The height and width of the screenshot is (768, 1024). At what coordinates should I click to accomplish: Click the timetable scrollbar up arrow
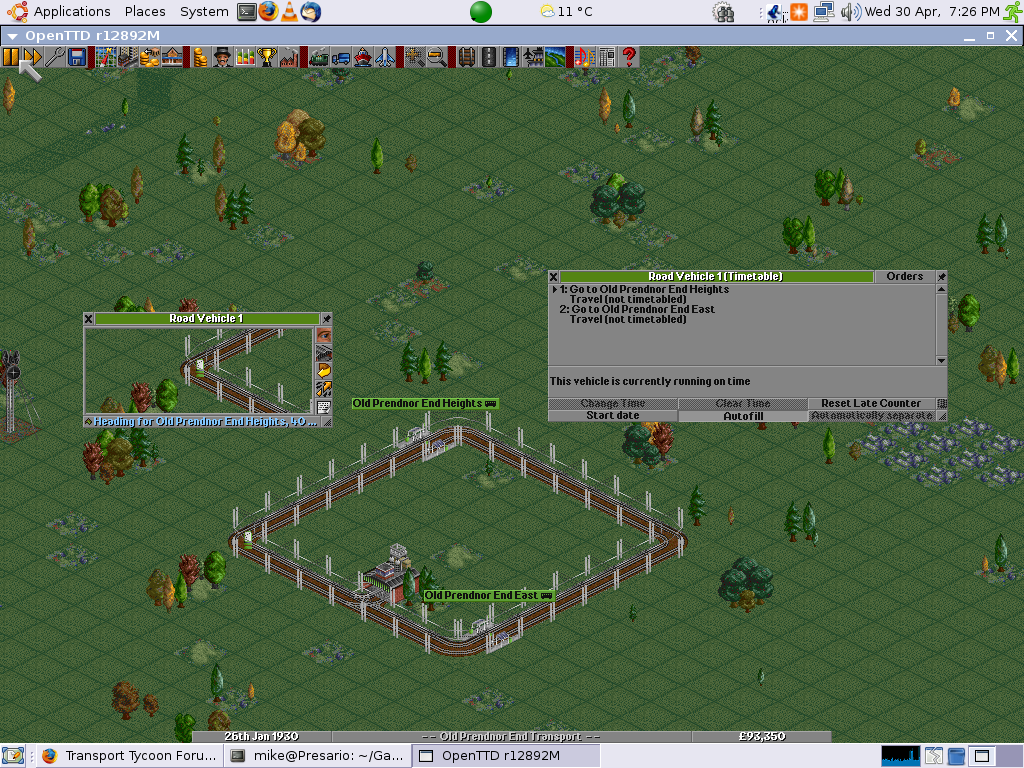pyautogui.click(x=941, y=289)
